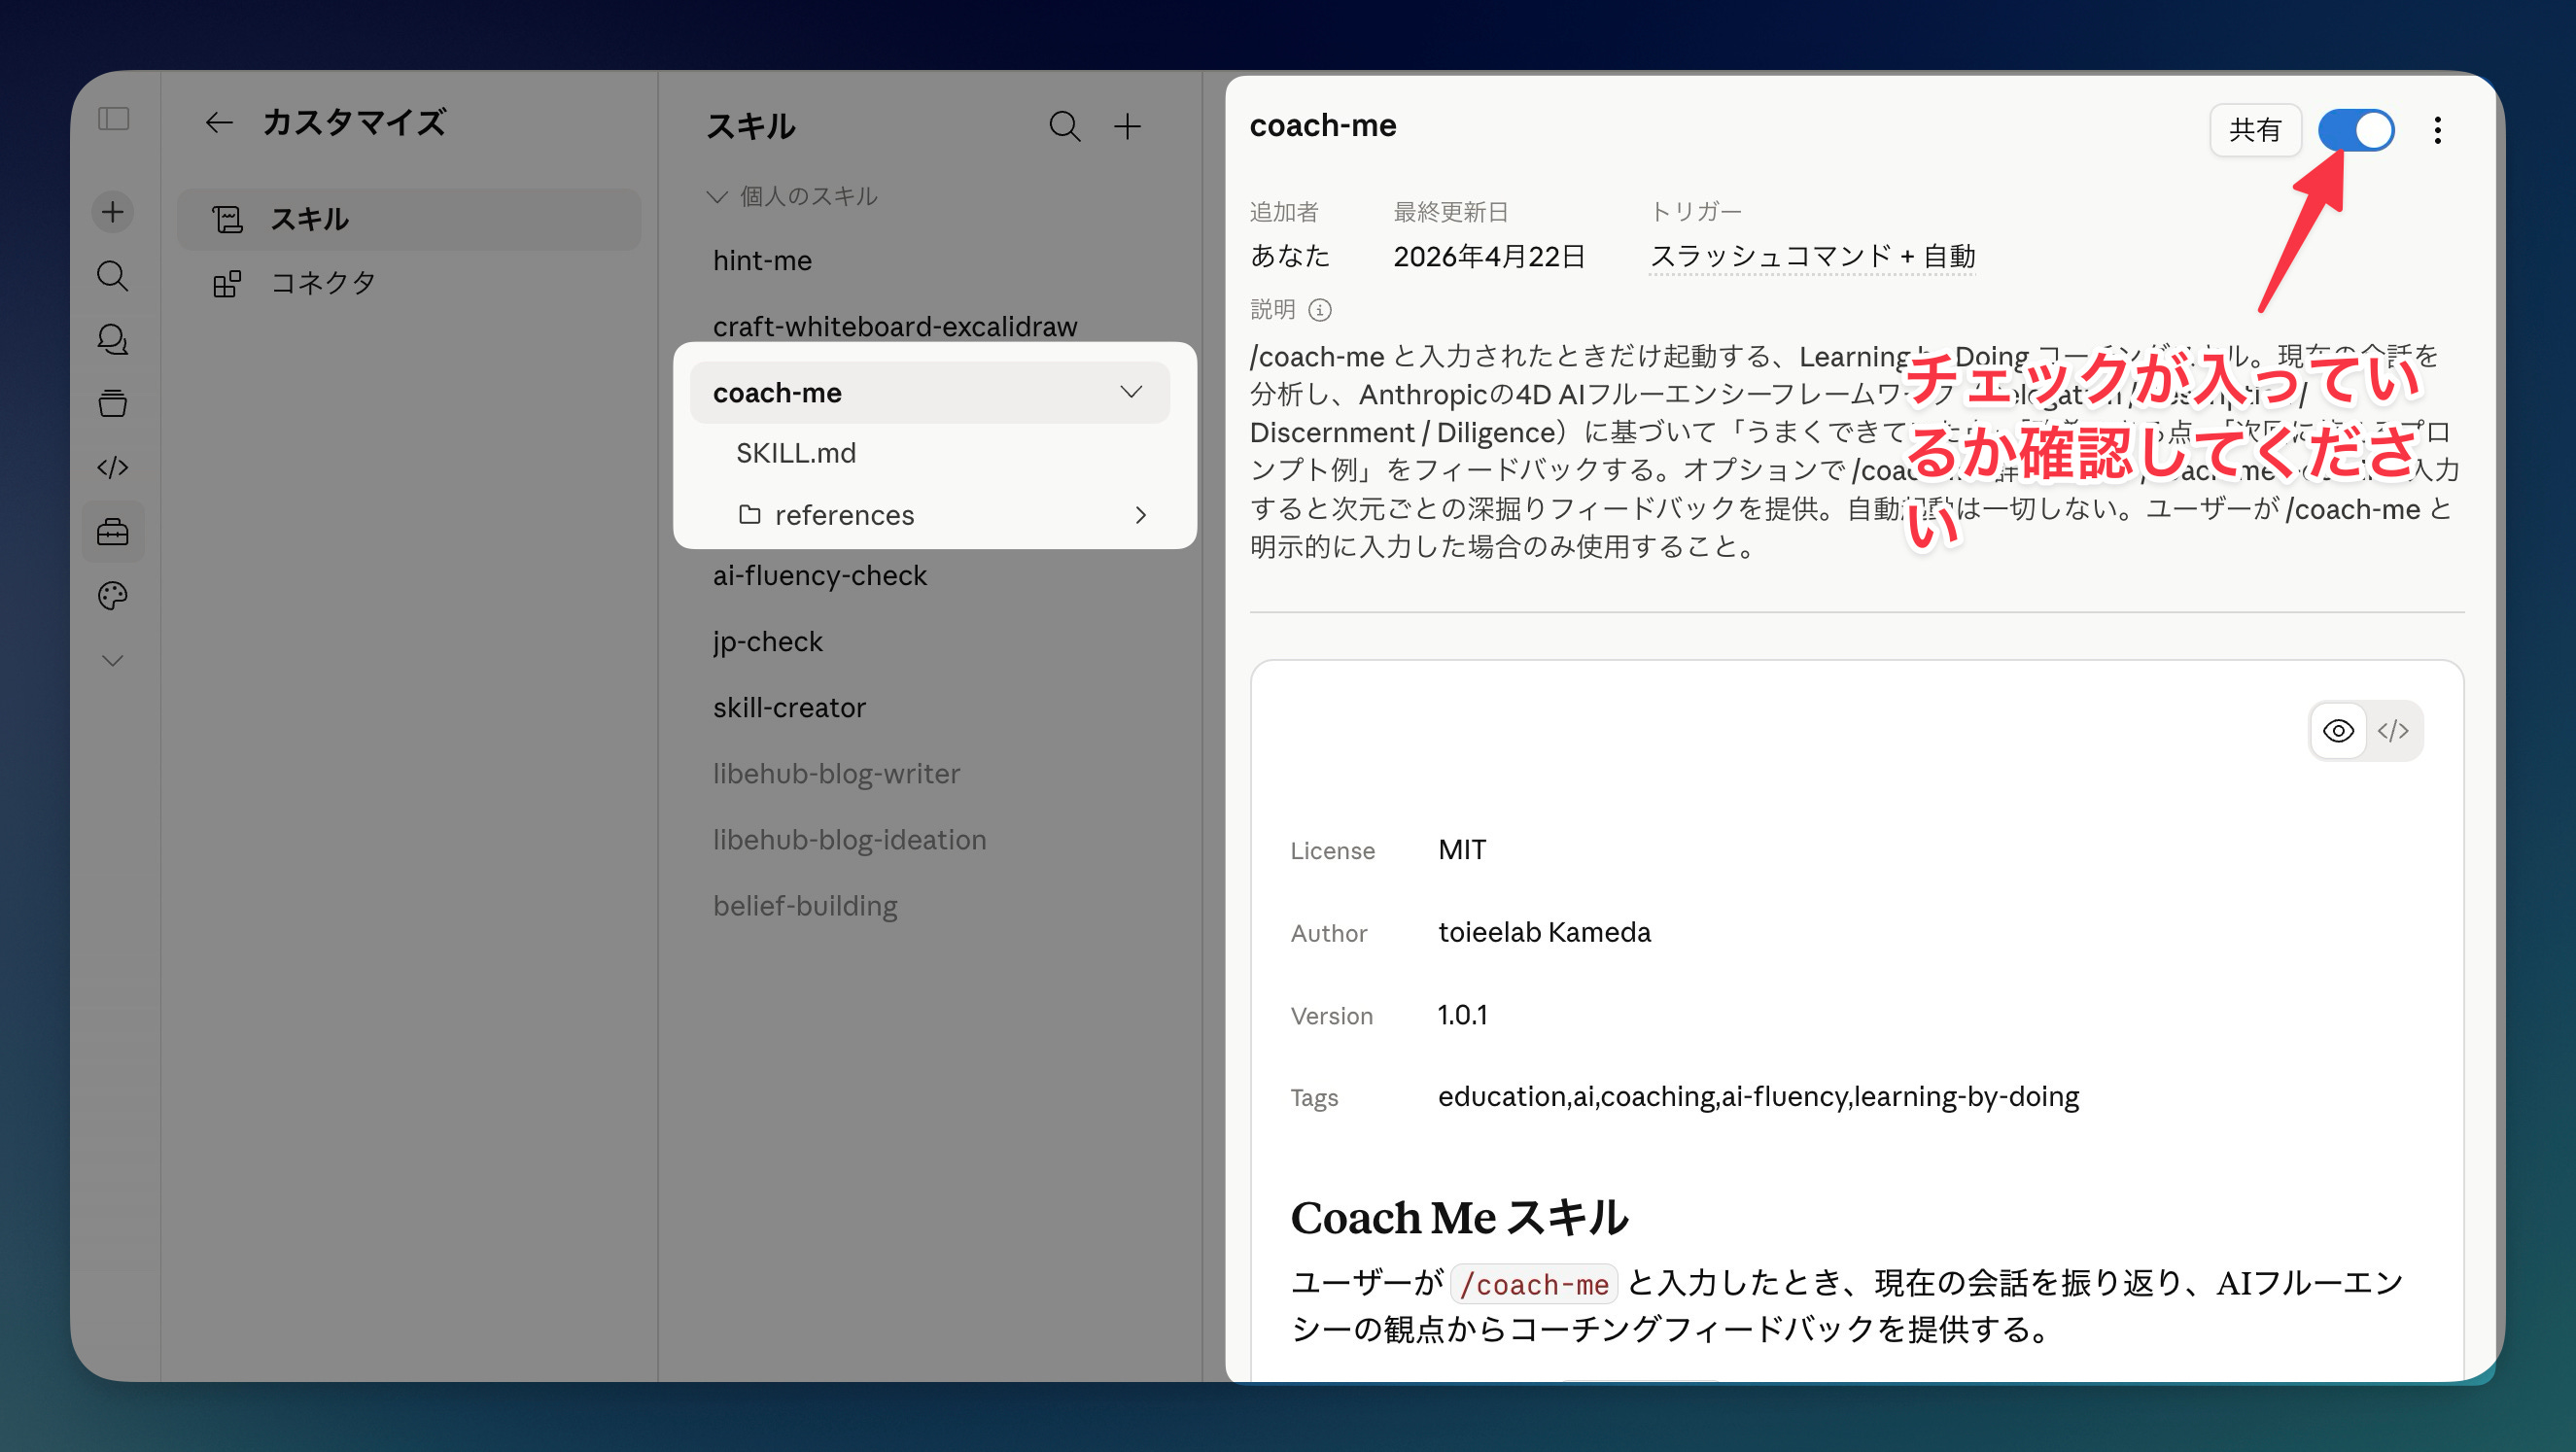The image size is (2576, 1452).
Task: Open the toolbox customize icon
Action: click(113, 531)
